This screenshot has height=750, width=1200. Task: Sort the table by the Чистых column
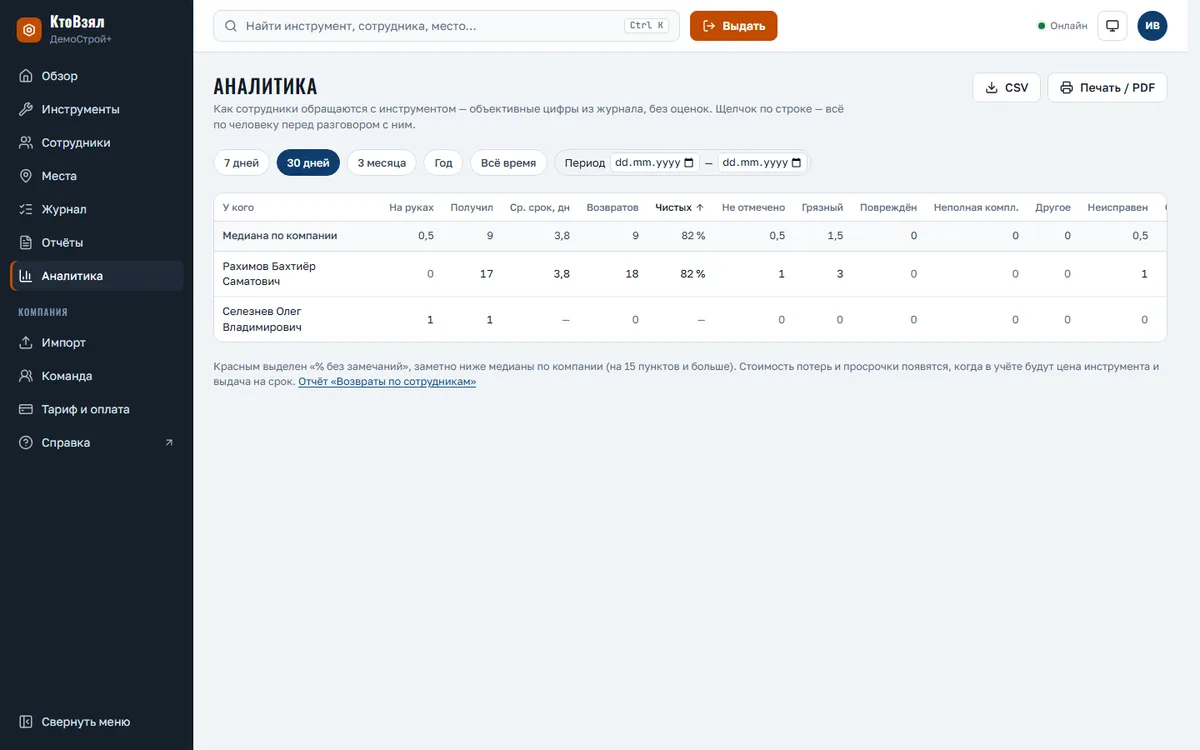[680, 208]
